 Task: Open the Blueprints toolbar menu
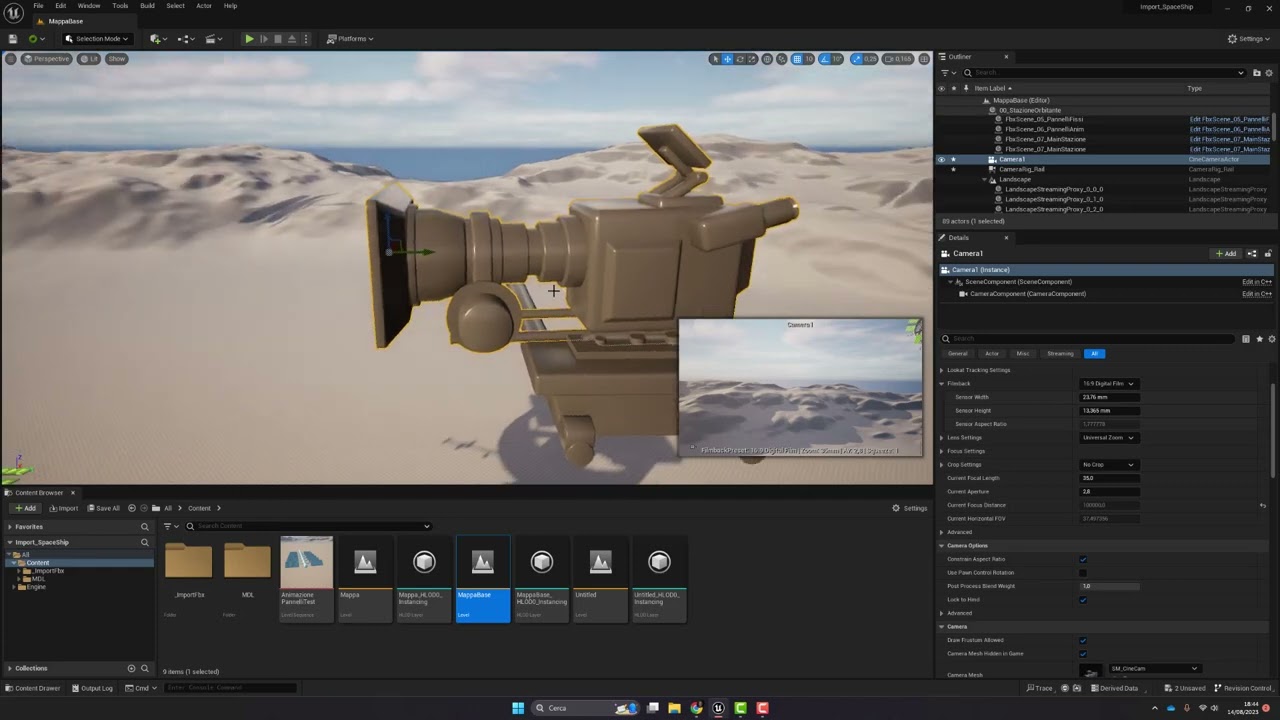pos(185,39)
